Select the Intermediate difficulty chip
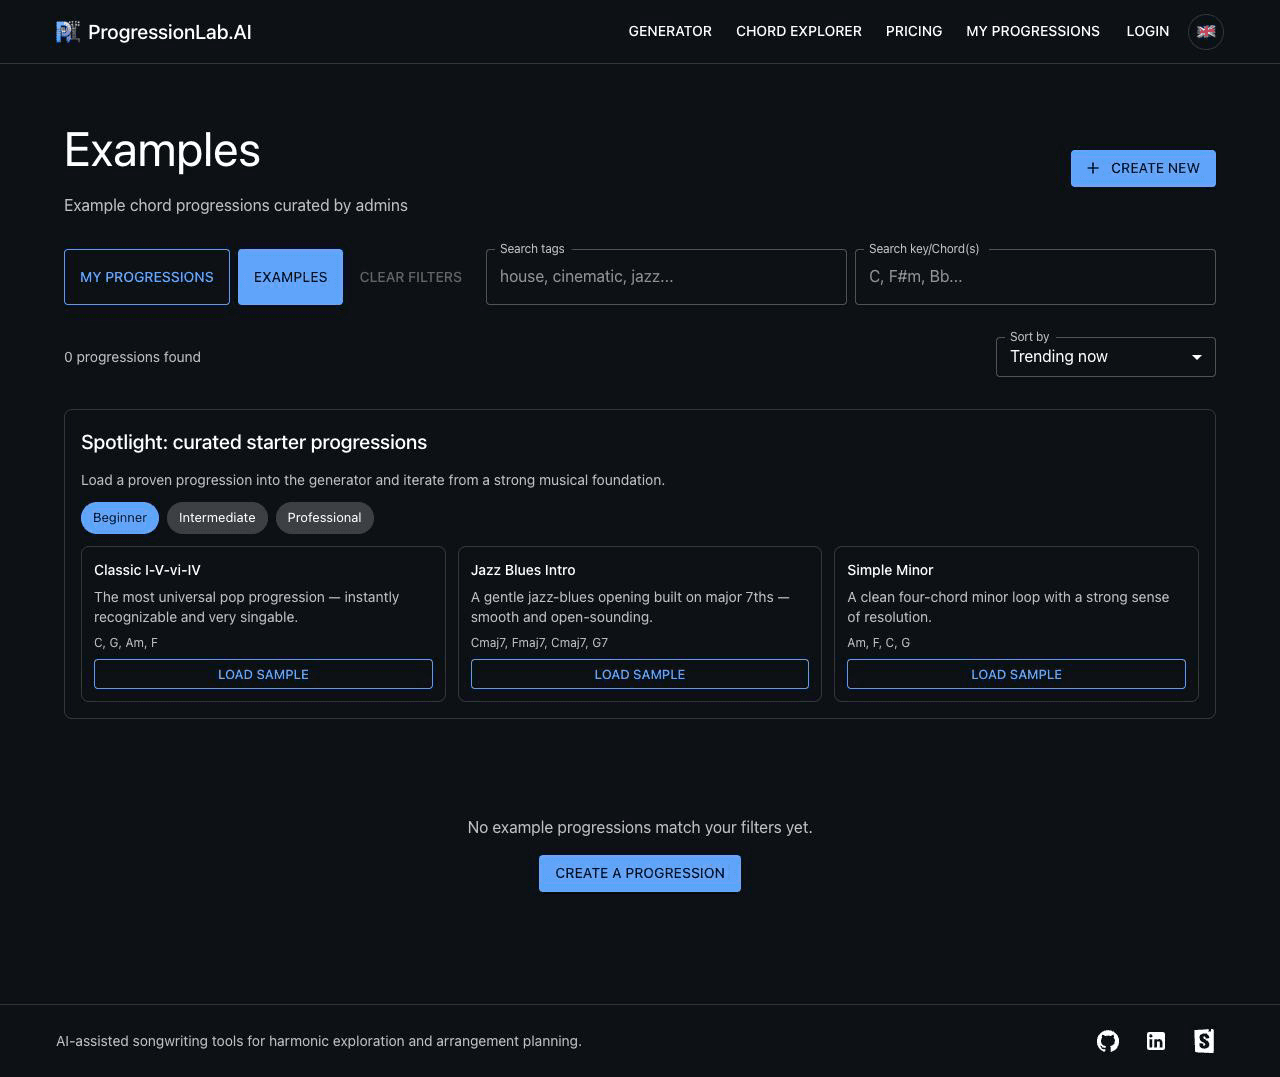 217,518
